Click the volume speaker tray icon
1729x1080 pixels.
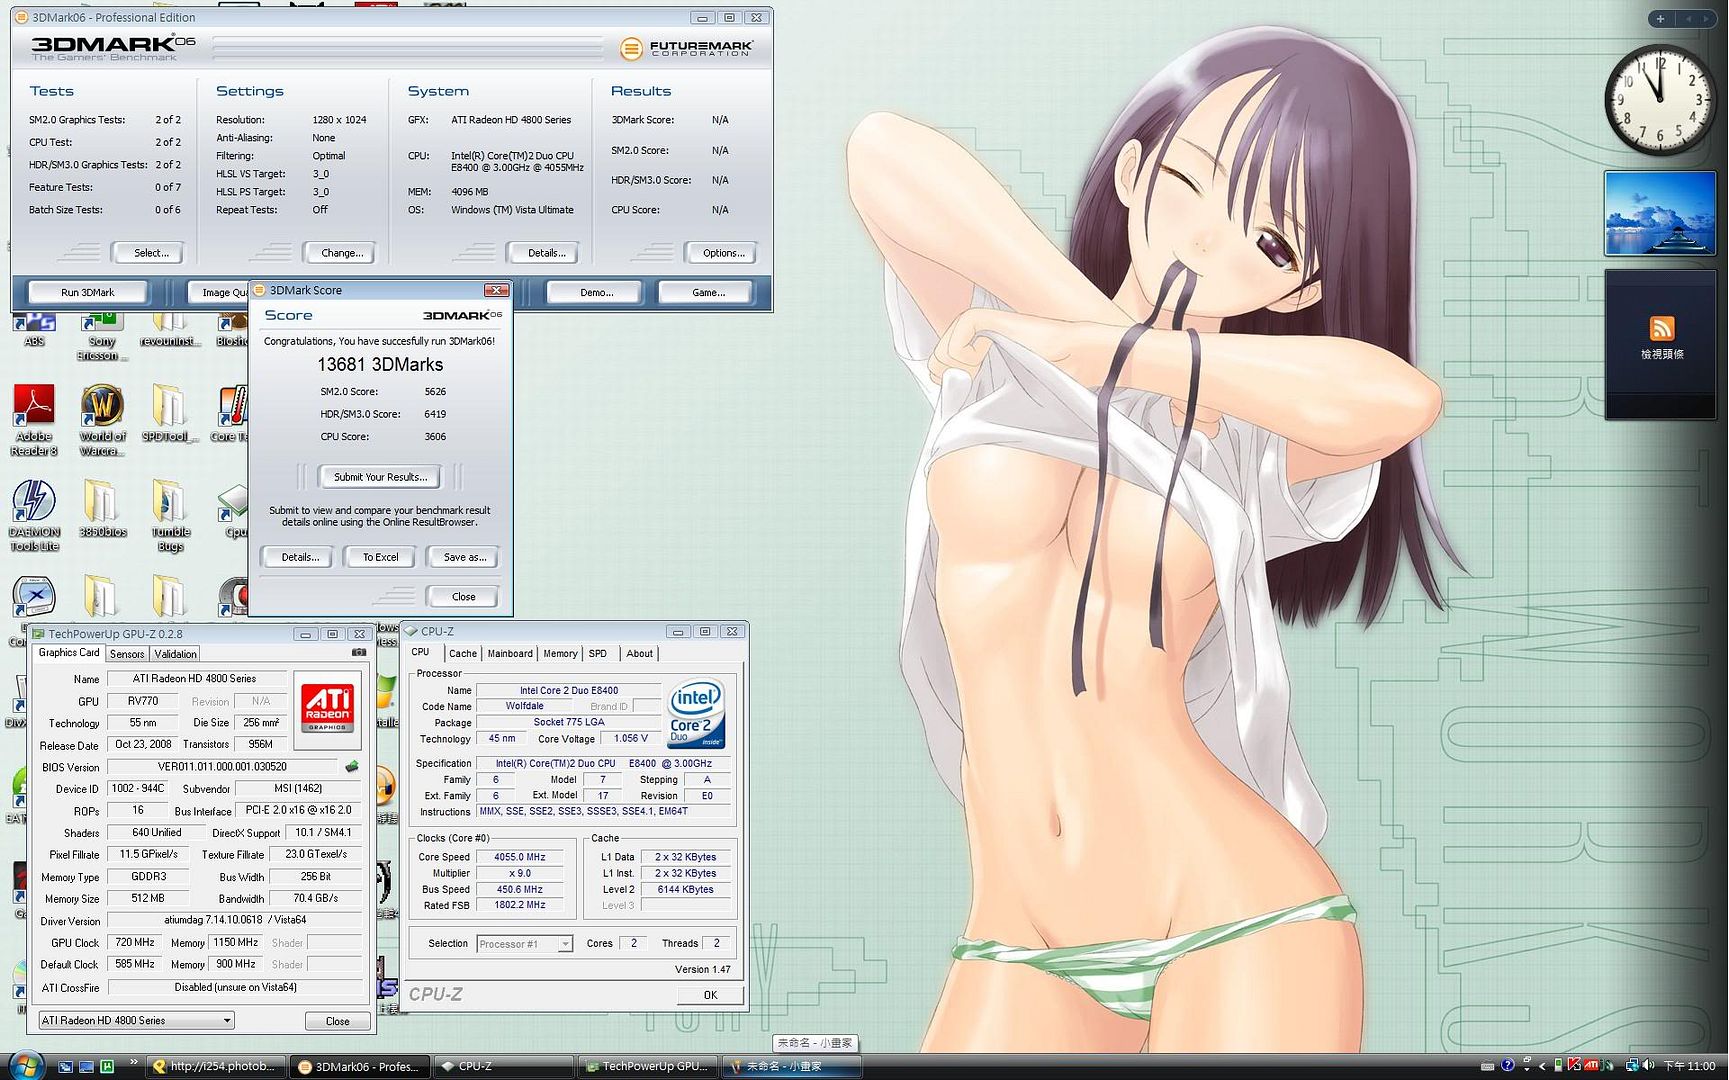pyautogui.click(x=1647, y=1066)
